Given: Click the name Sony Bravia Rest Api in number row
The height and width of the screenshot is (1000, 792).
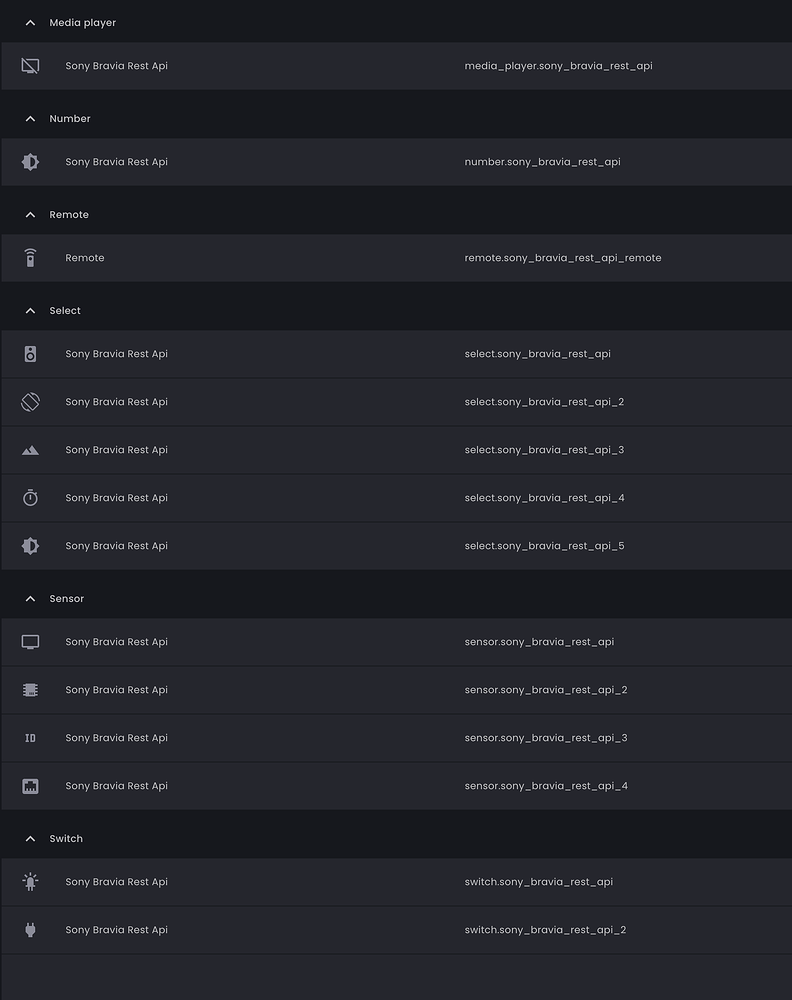Looking at the screenshot, I should (x=117, y=162).
